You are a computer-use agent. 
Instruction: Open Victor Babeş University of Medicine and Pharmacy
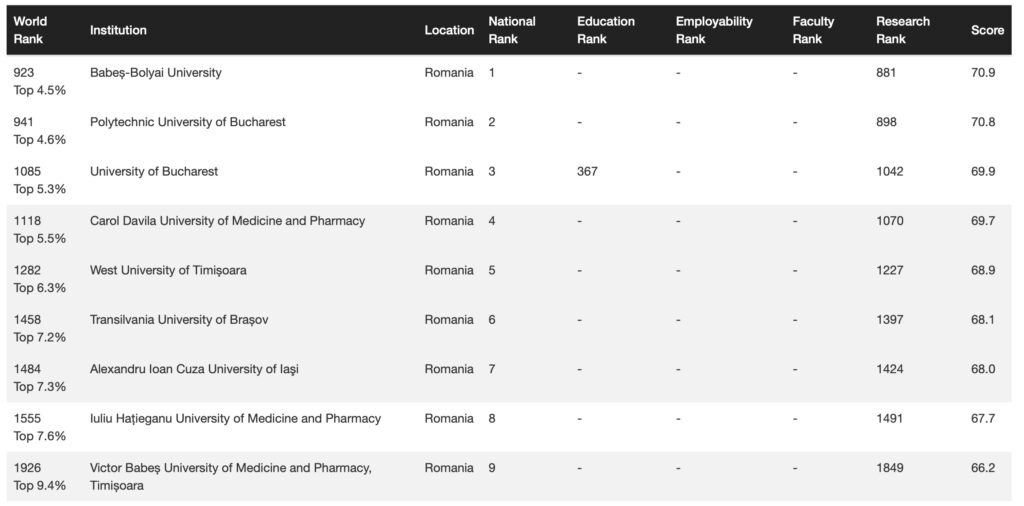[230, 468]
